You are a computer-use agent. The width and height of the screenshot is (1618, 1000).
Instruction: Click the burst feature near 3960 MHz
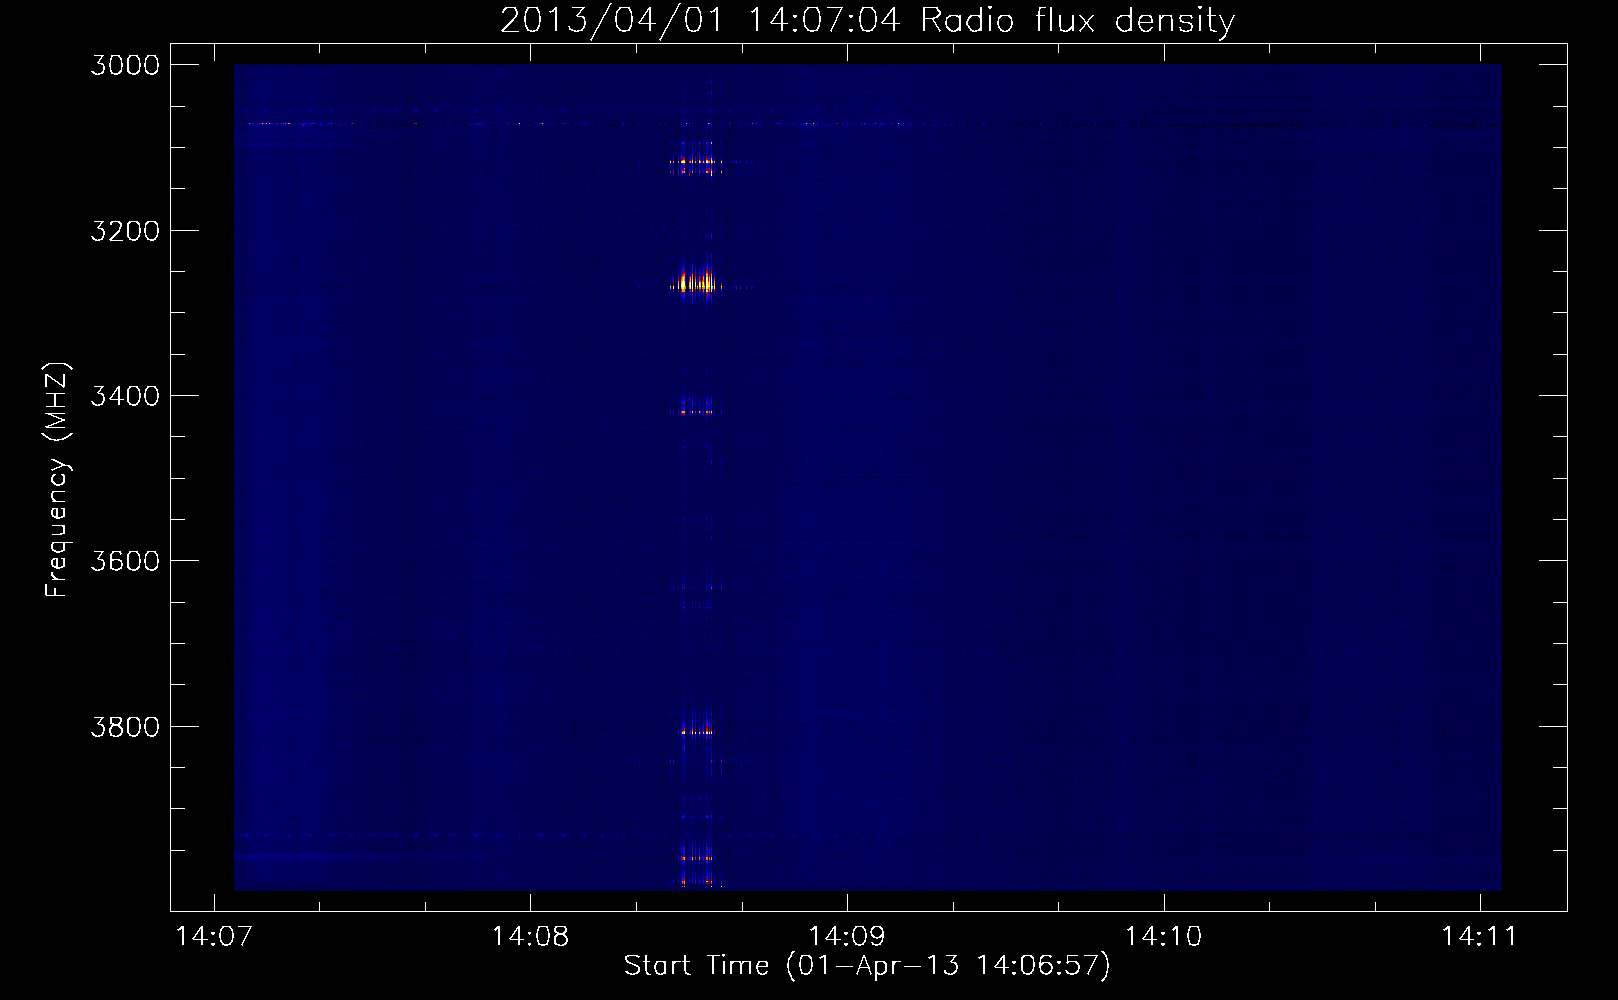pyautogui.click(x=697, y=857)
